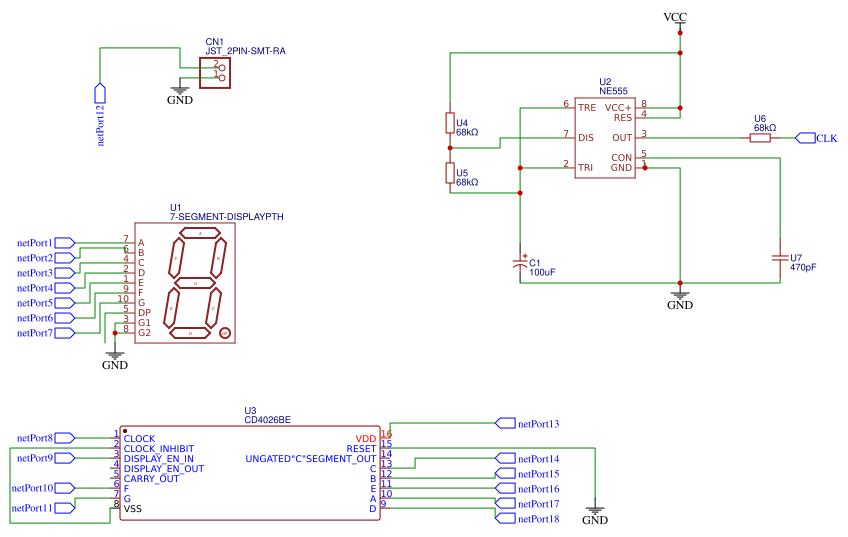This screenshot has width=848, height=537.
Task: Click the decimal point segment of the display
Action: click(226, 333)
